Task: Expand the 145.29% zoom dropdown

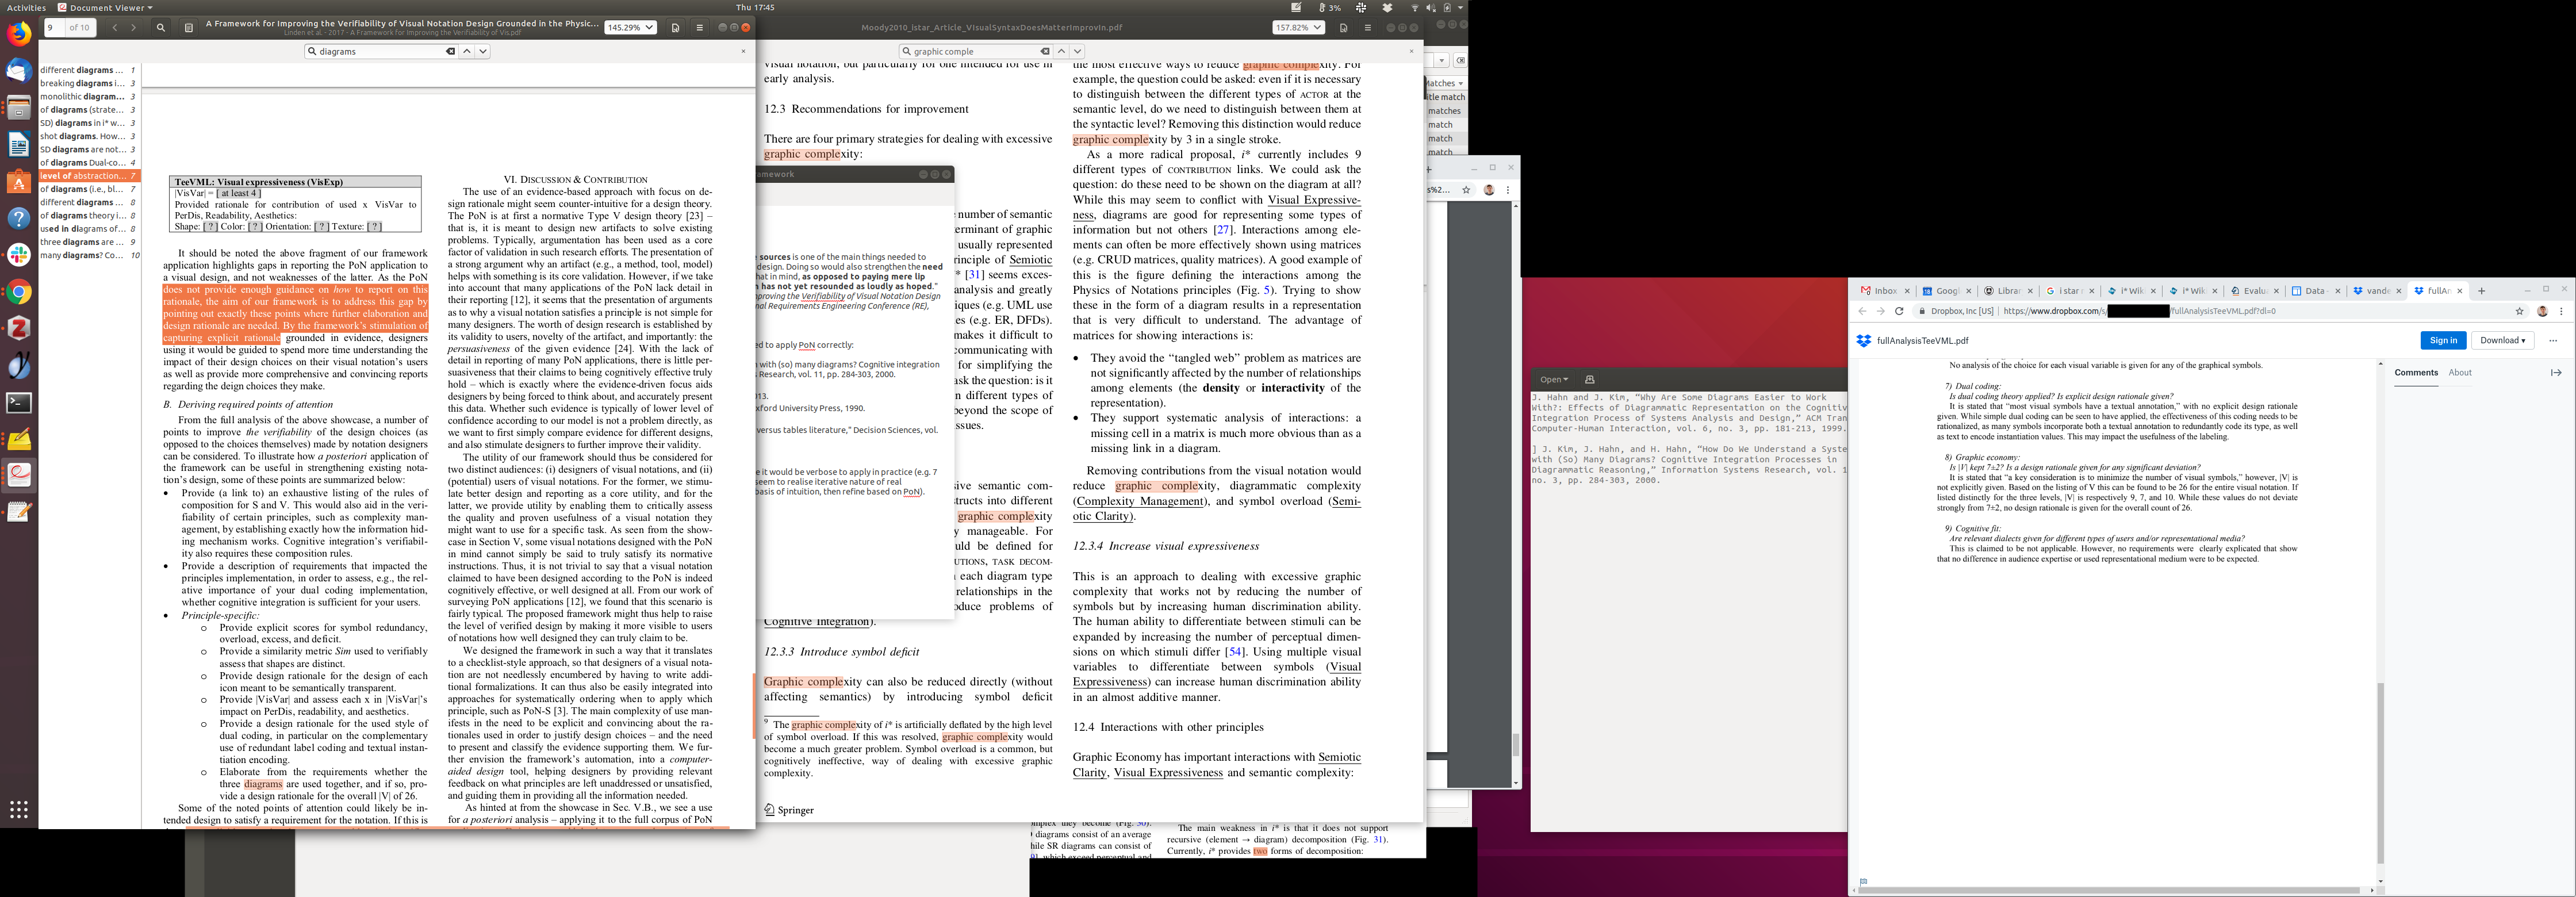Action: pos(630,28)
